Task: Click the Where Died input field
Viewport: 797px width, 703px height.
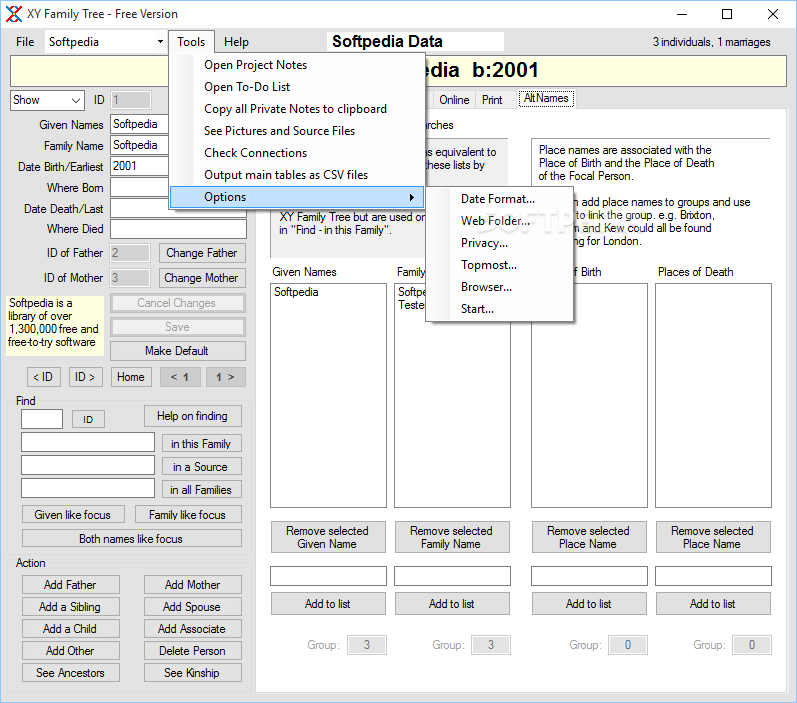Action: click(x=178, y=229)
